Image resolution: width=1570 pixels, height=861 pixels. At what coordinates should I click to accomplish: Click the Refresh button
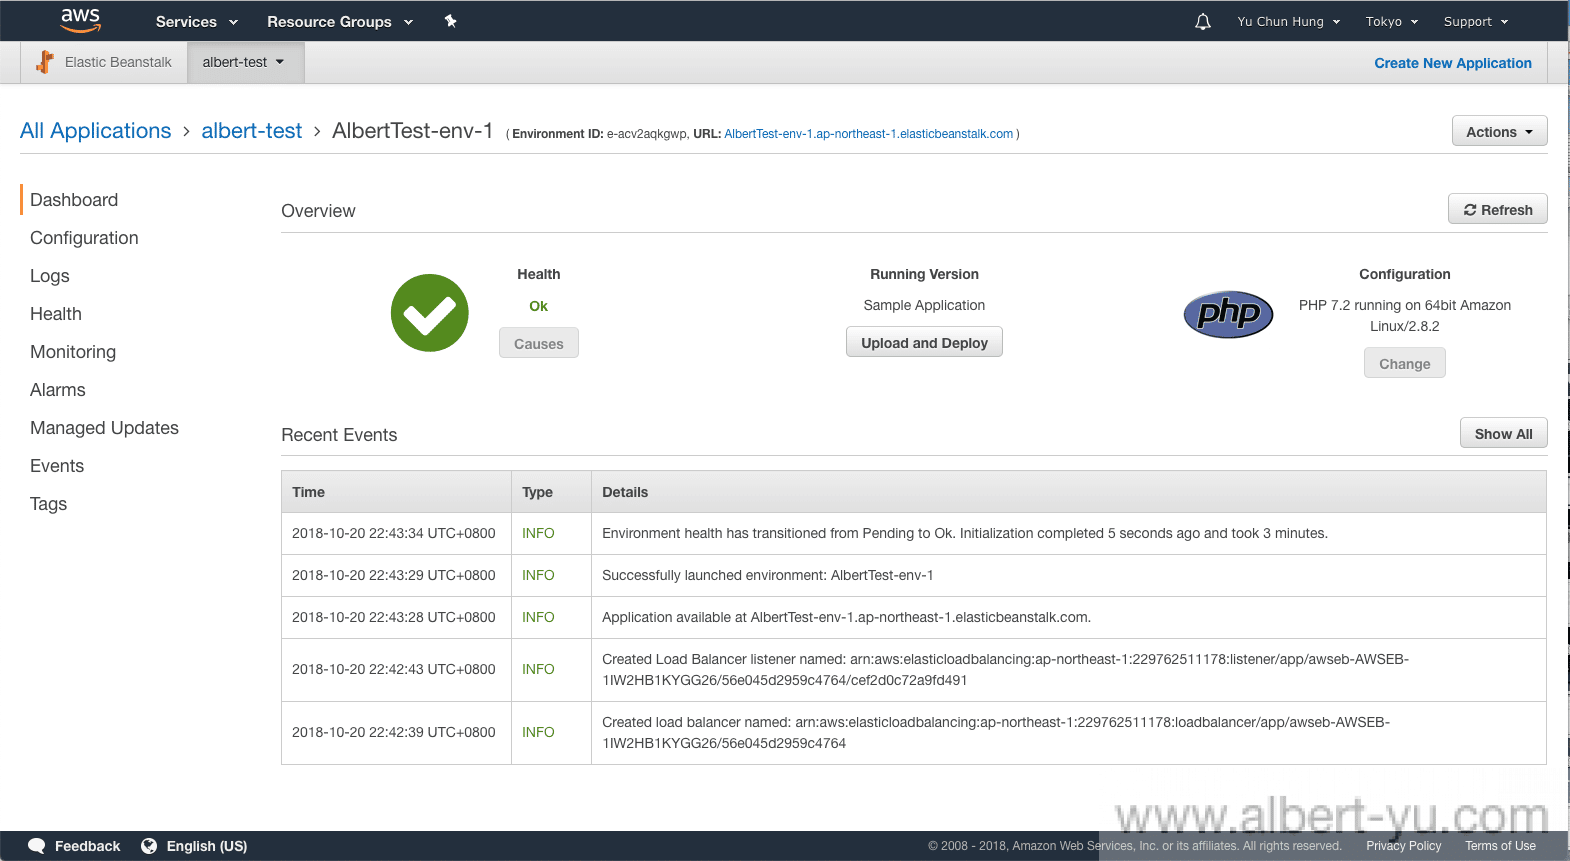tap(1497, 209)
